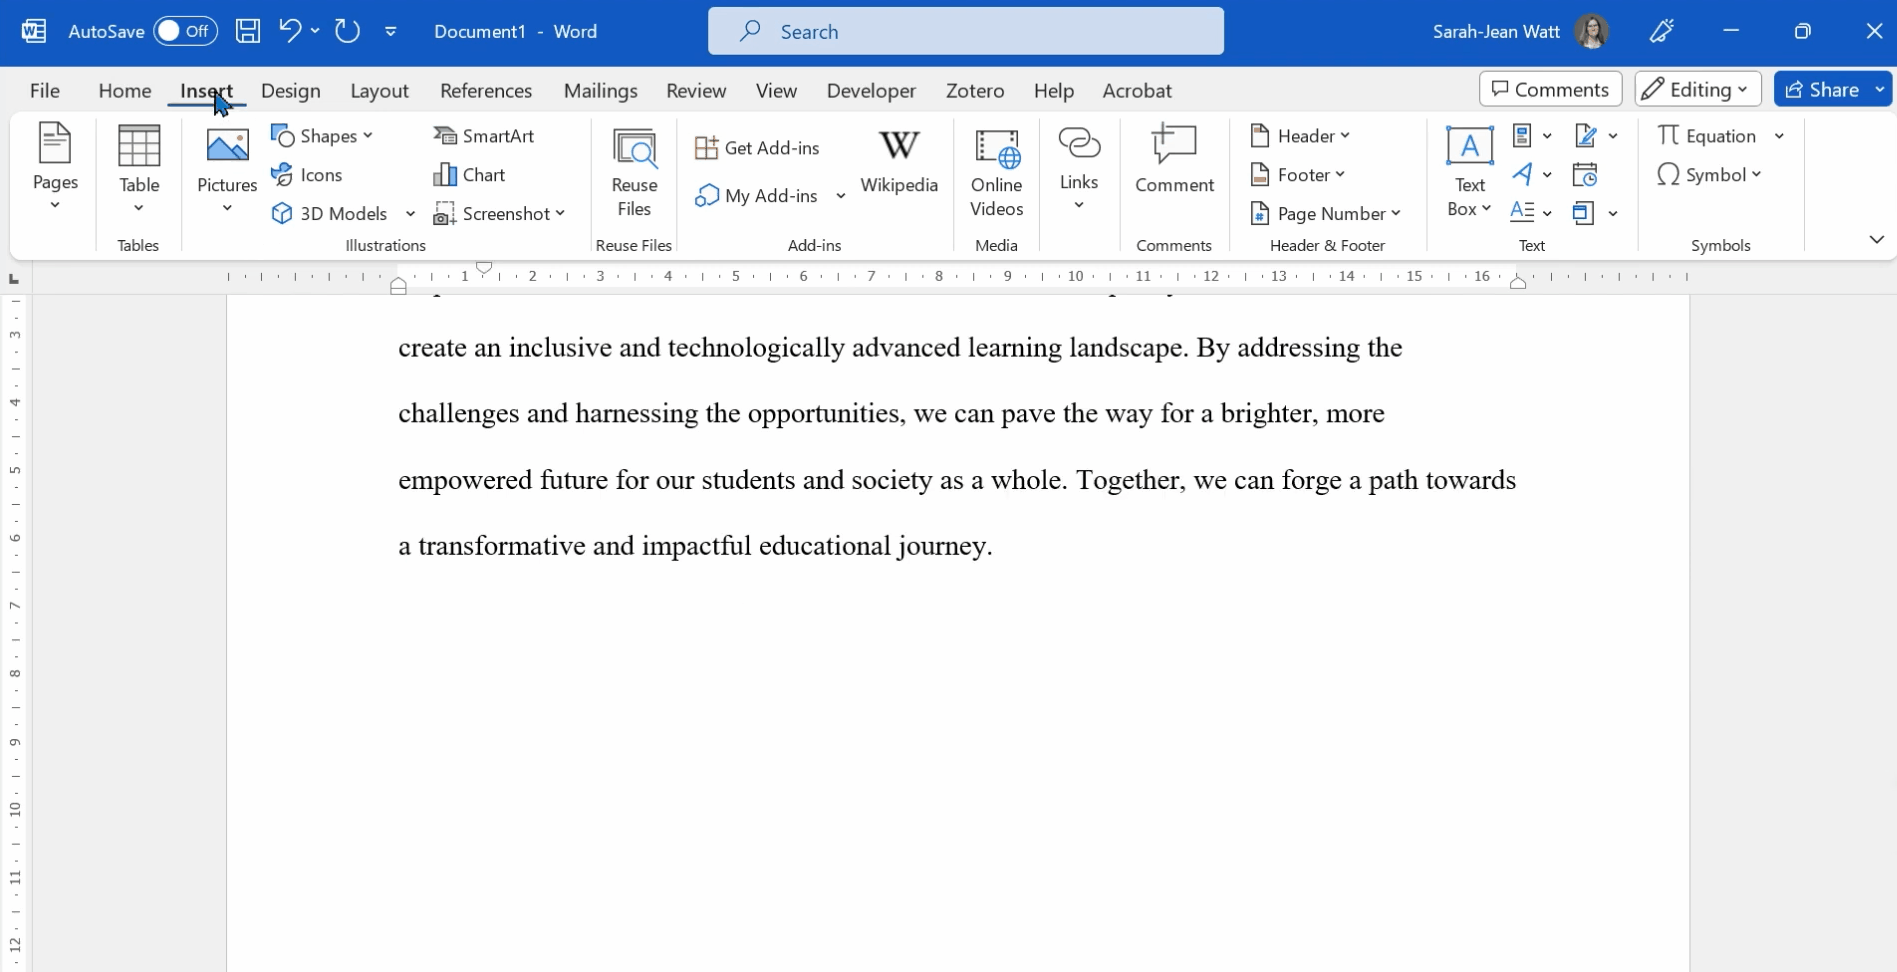This screenshot has width=1897, height=972.
Task: Switch to the View tab
Action: click(776, 90)
